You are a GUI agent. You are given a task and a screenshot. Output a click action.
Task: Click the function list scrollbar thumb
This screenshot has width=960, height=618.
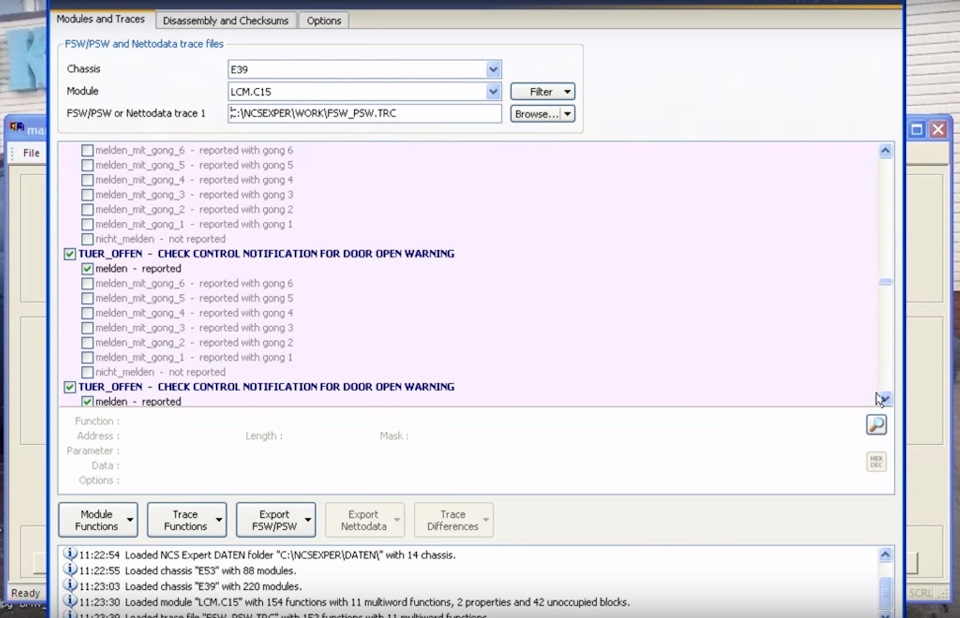885,282
